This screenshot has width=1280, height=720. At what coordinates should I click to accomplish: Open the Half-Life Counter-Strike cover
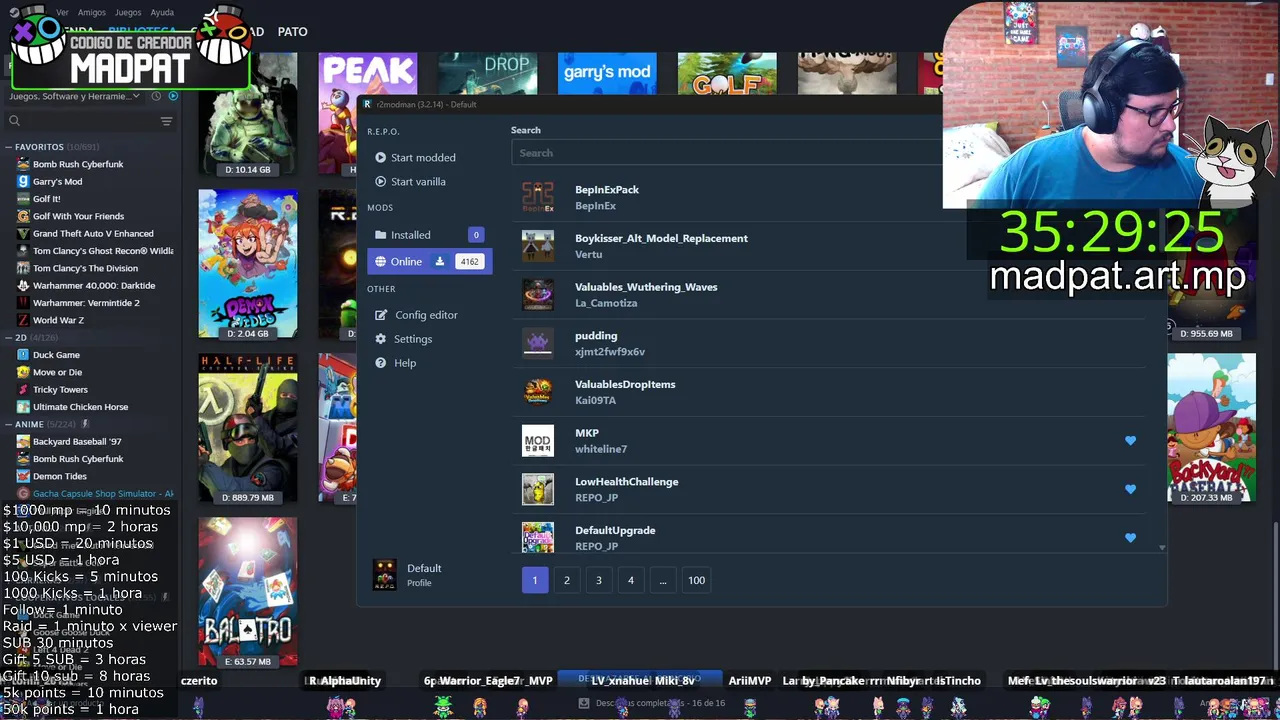point(248,428)
